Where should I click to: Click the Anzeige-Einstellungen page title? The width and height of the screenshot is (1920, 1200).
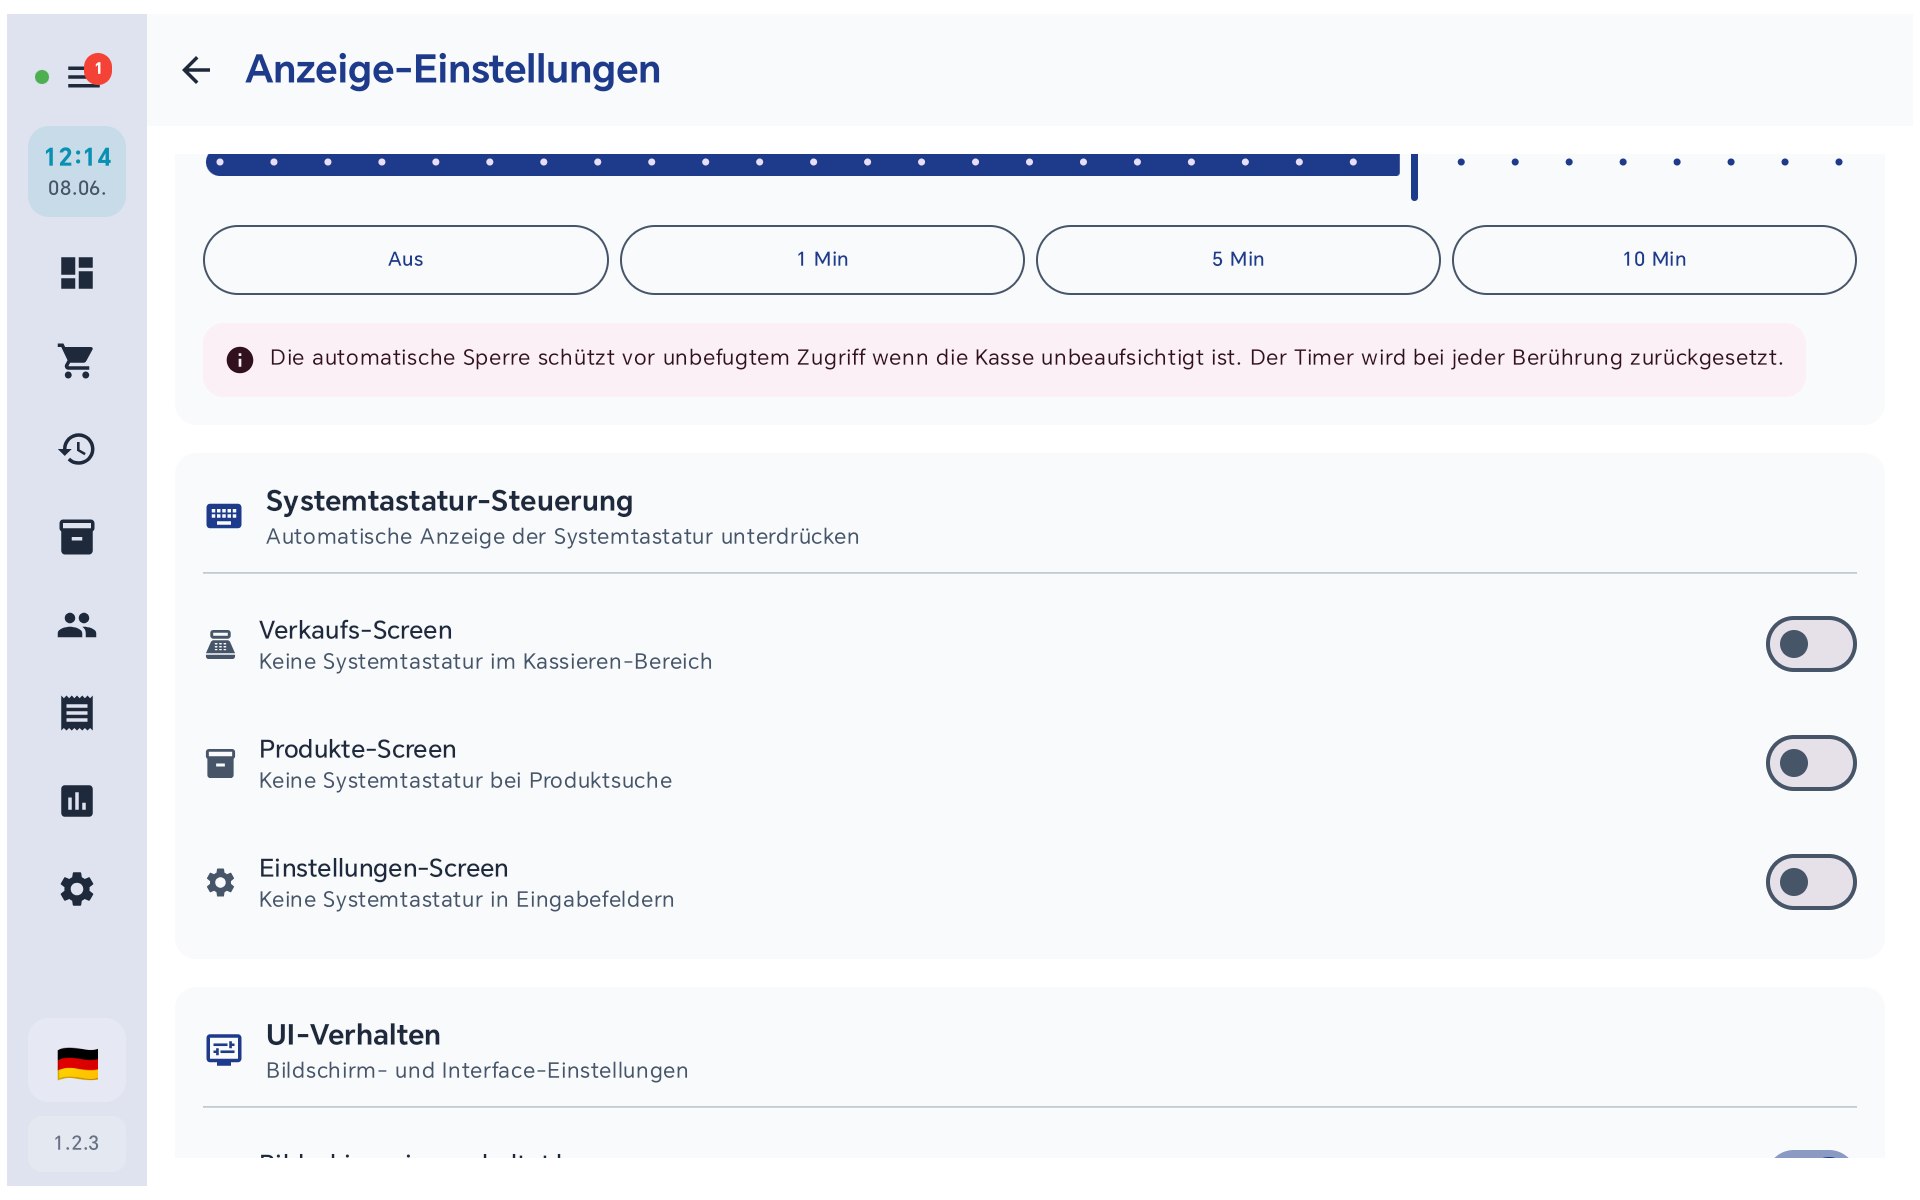click(x=453, y=70)
